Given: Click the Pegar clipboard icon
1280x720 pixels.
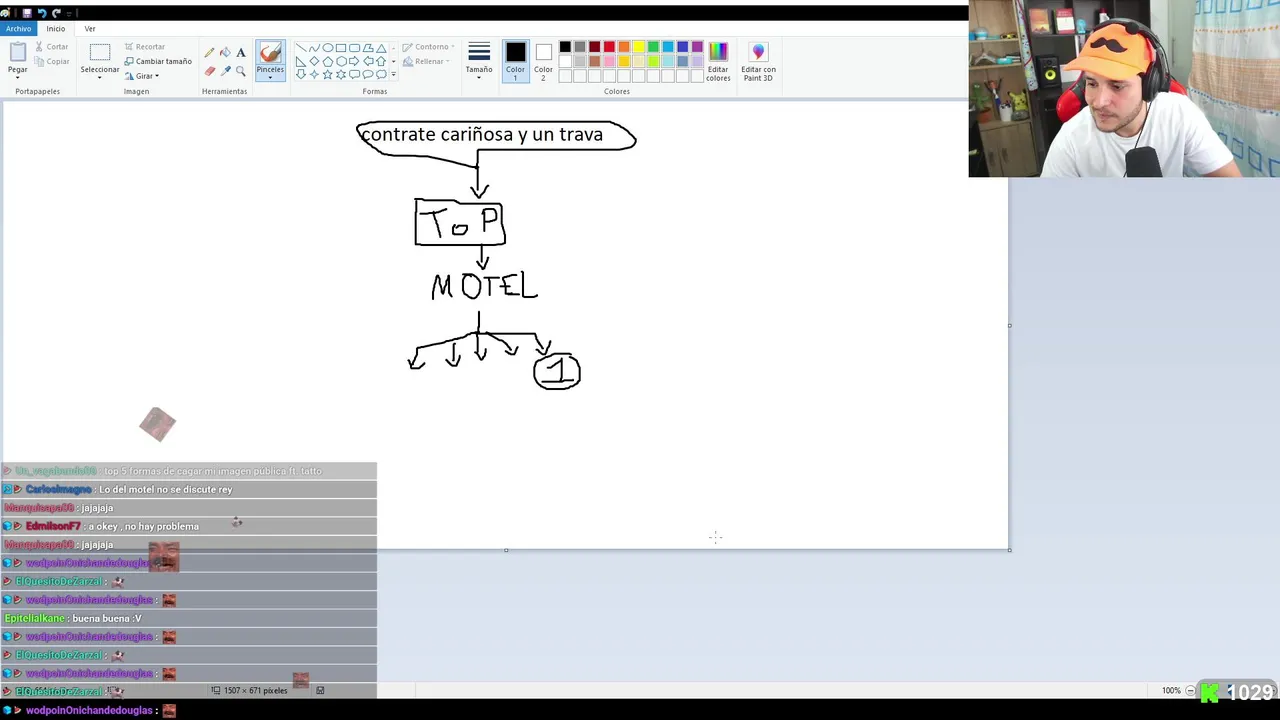Looking at the screenshot, I should point(18,52).
